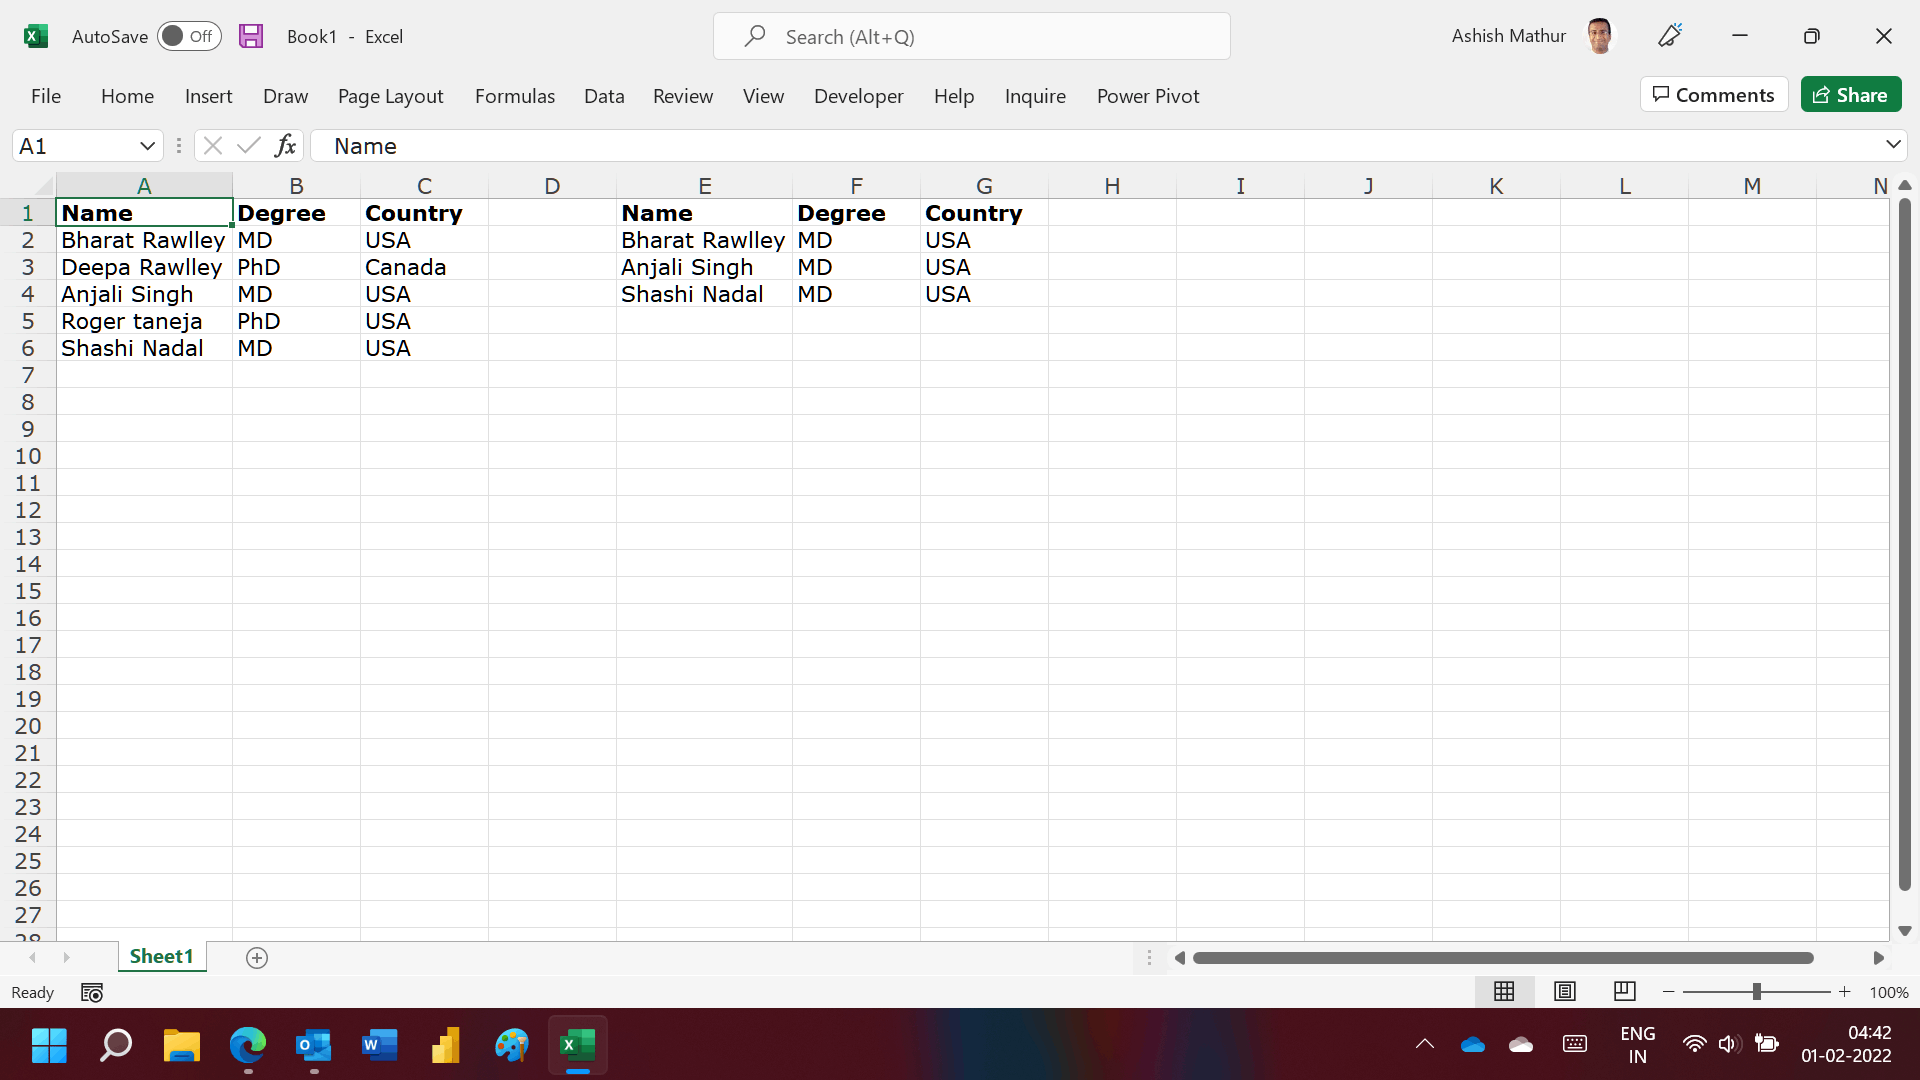Image resolution: width=1920 pixels, height=1080 pixels.
Task: Click the Save disk icon
Action: tap(251, 37)
